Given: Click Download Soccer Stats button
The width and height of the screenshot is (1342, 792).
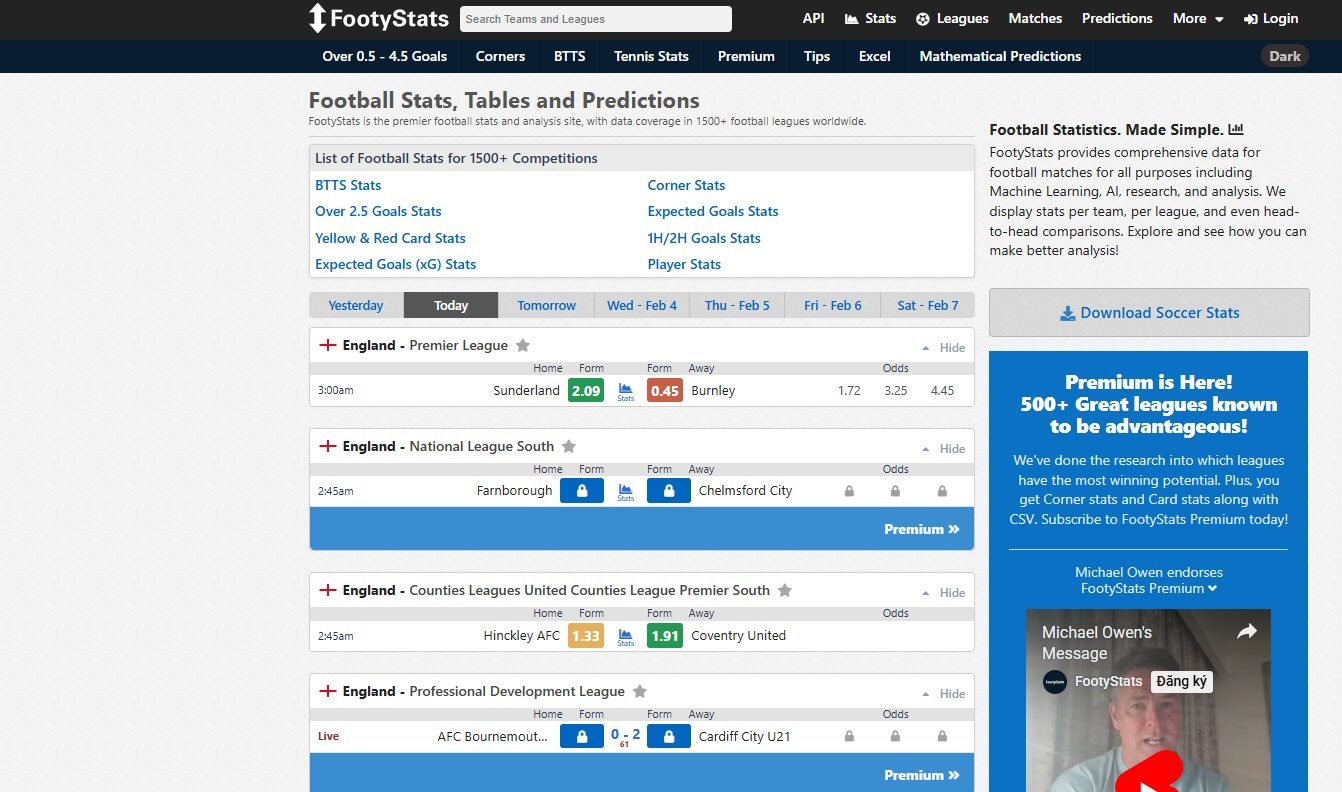Looking at the screenshot, I should (x=1149, y=313).
